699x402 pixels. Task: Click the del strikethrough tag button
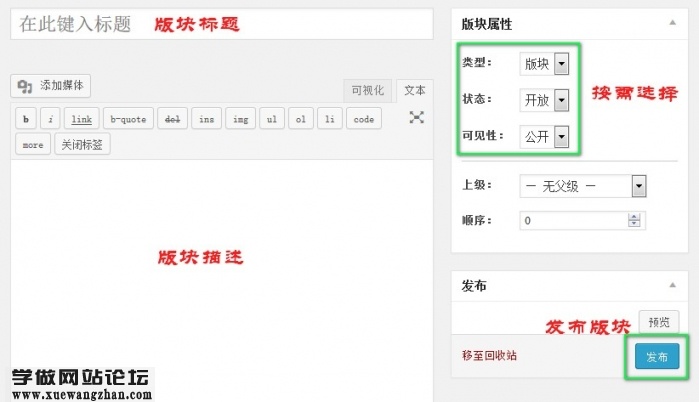(x=172, y=119)
